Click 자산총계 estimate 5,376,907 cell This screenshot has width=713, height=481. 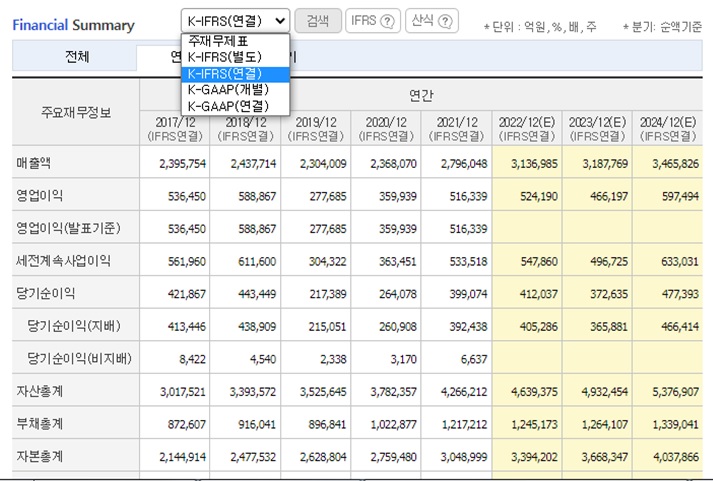(675, 392)
